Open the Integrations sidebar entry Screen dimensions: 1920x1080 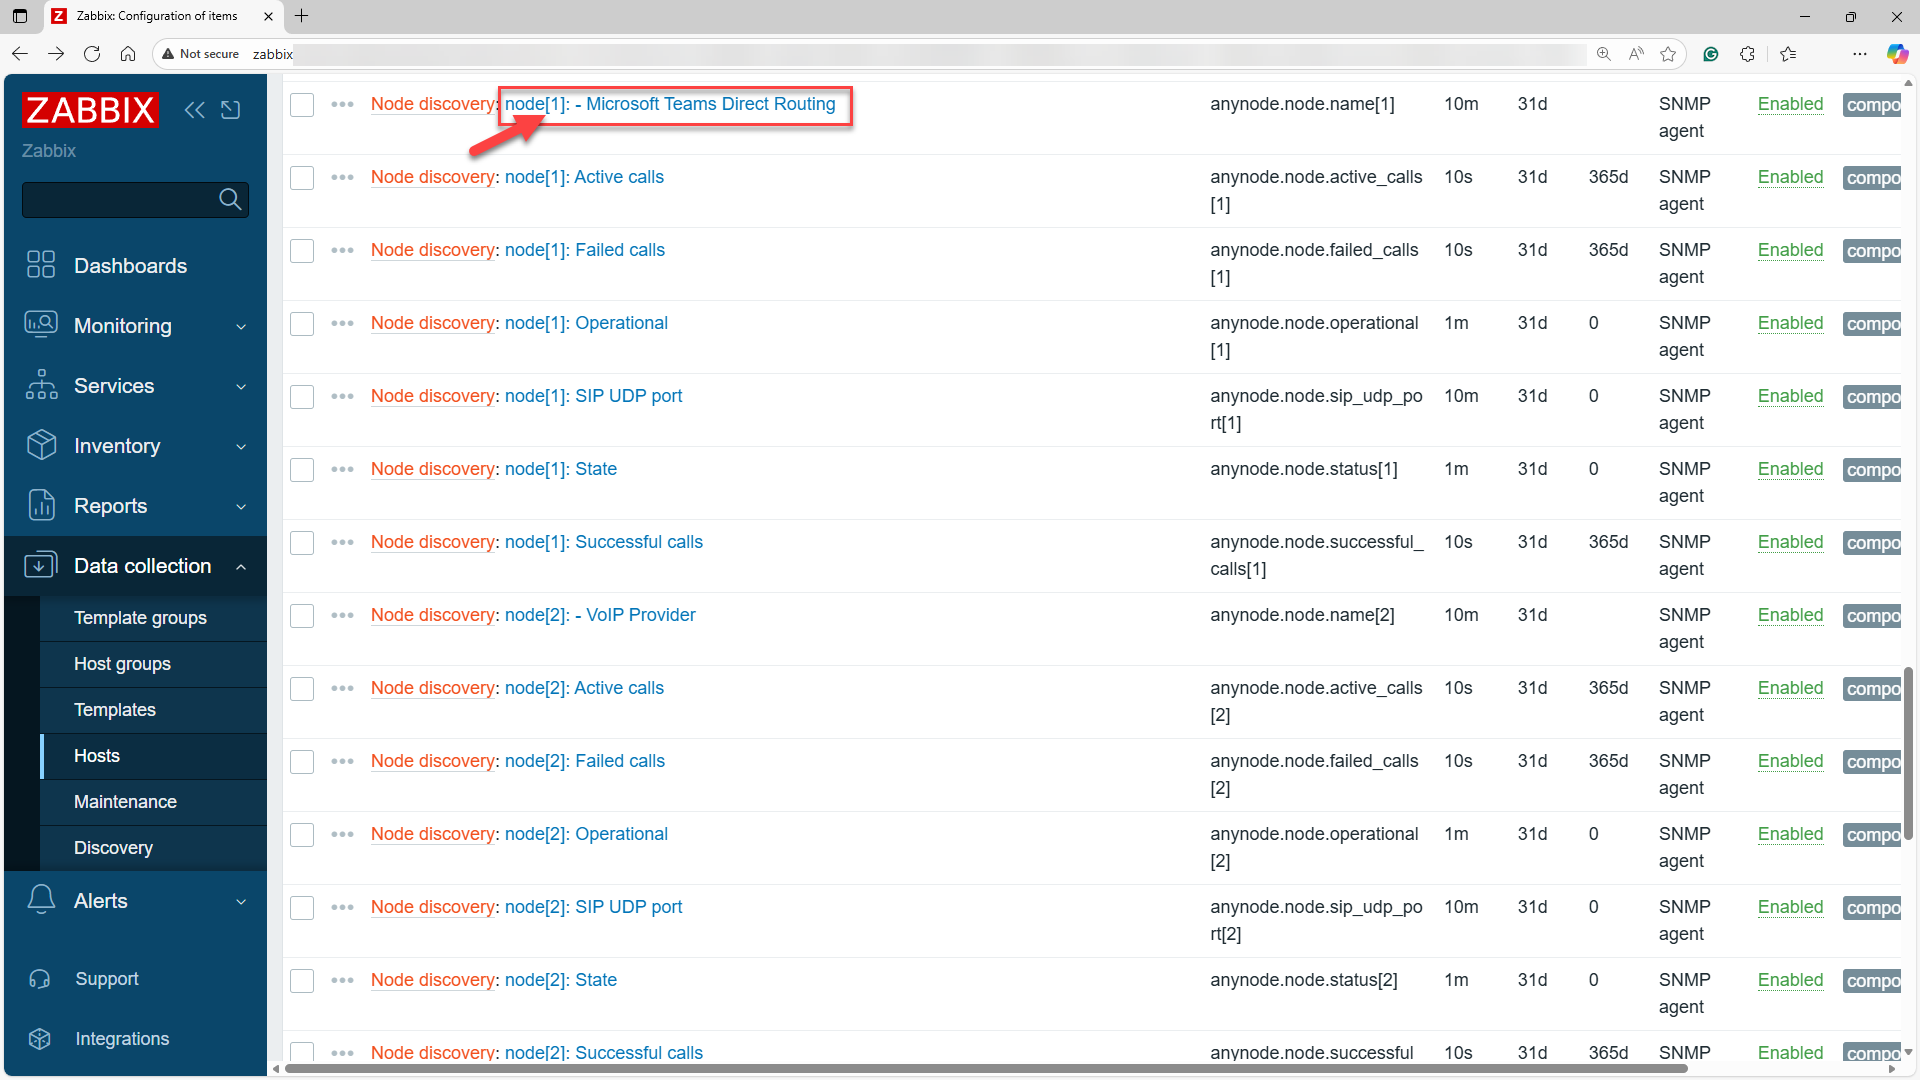tap(122, 1039)
